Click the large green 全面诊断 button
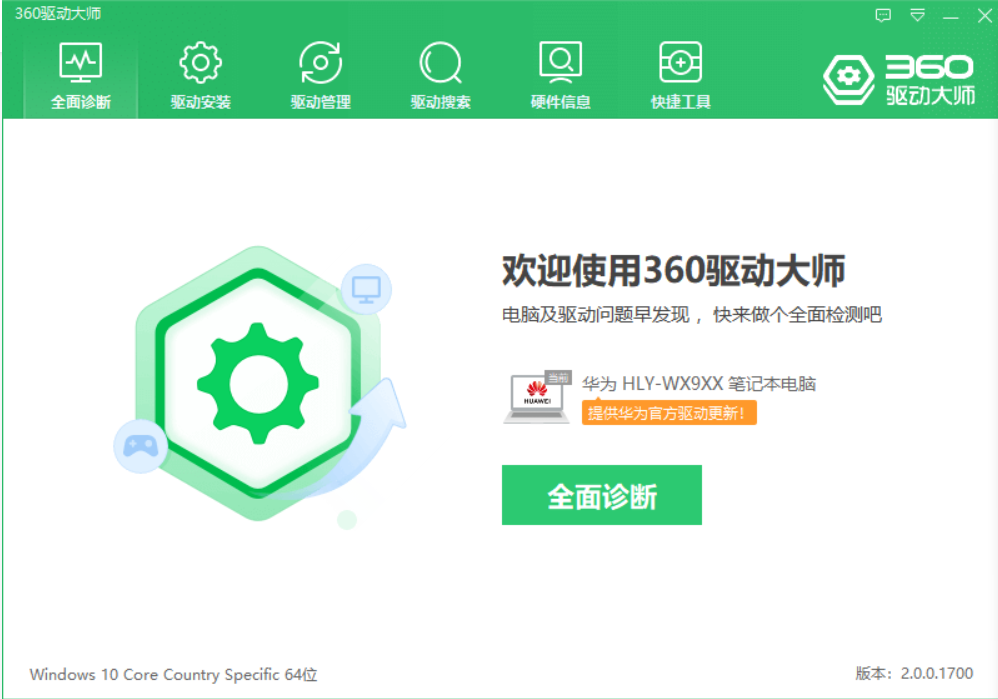This screenshot has width=998, height=699. (x=601, y=495)
